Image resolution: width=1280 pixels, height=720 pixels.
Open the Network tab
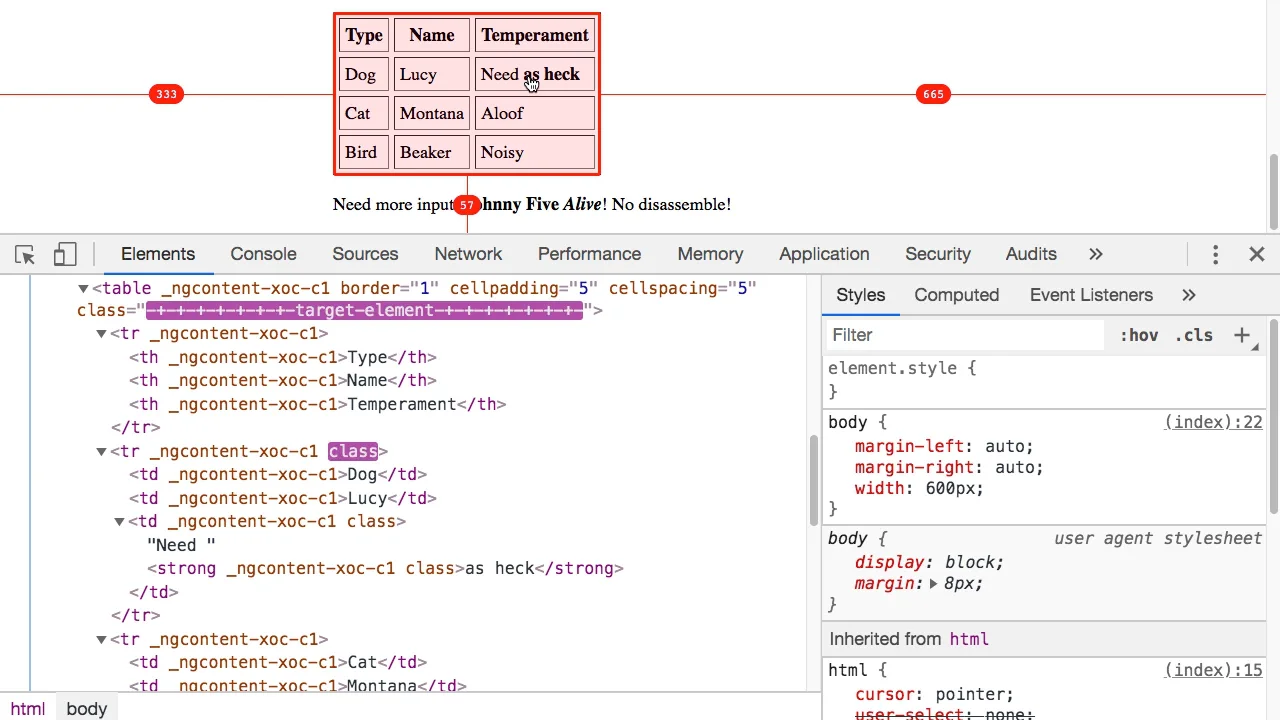point(468,254)
